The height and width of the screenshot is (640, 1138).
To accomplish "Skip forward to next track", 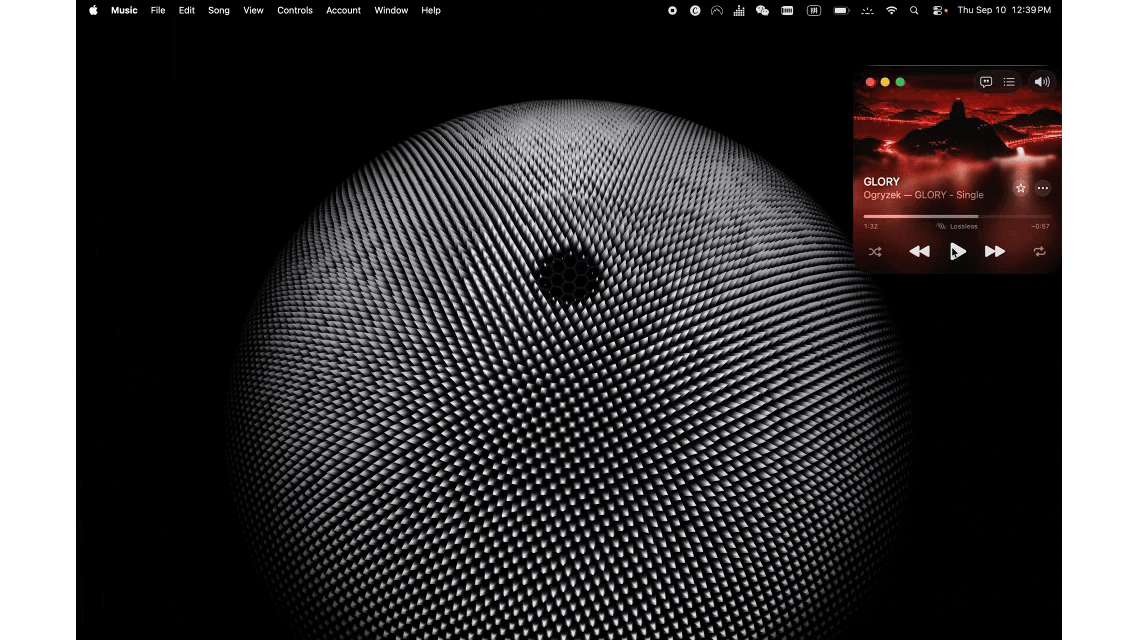I will coord(995,251).
